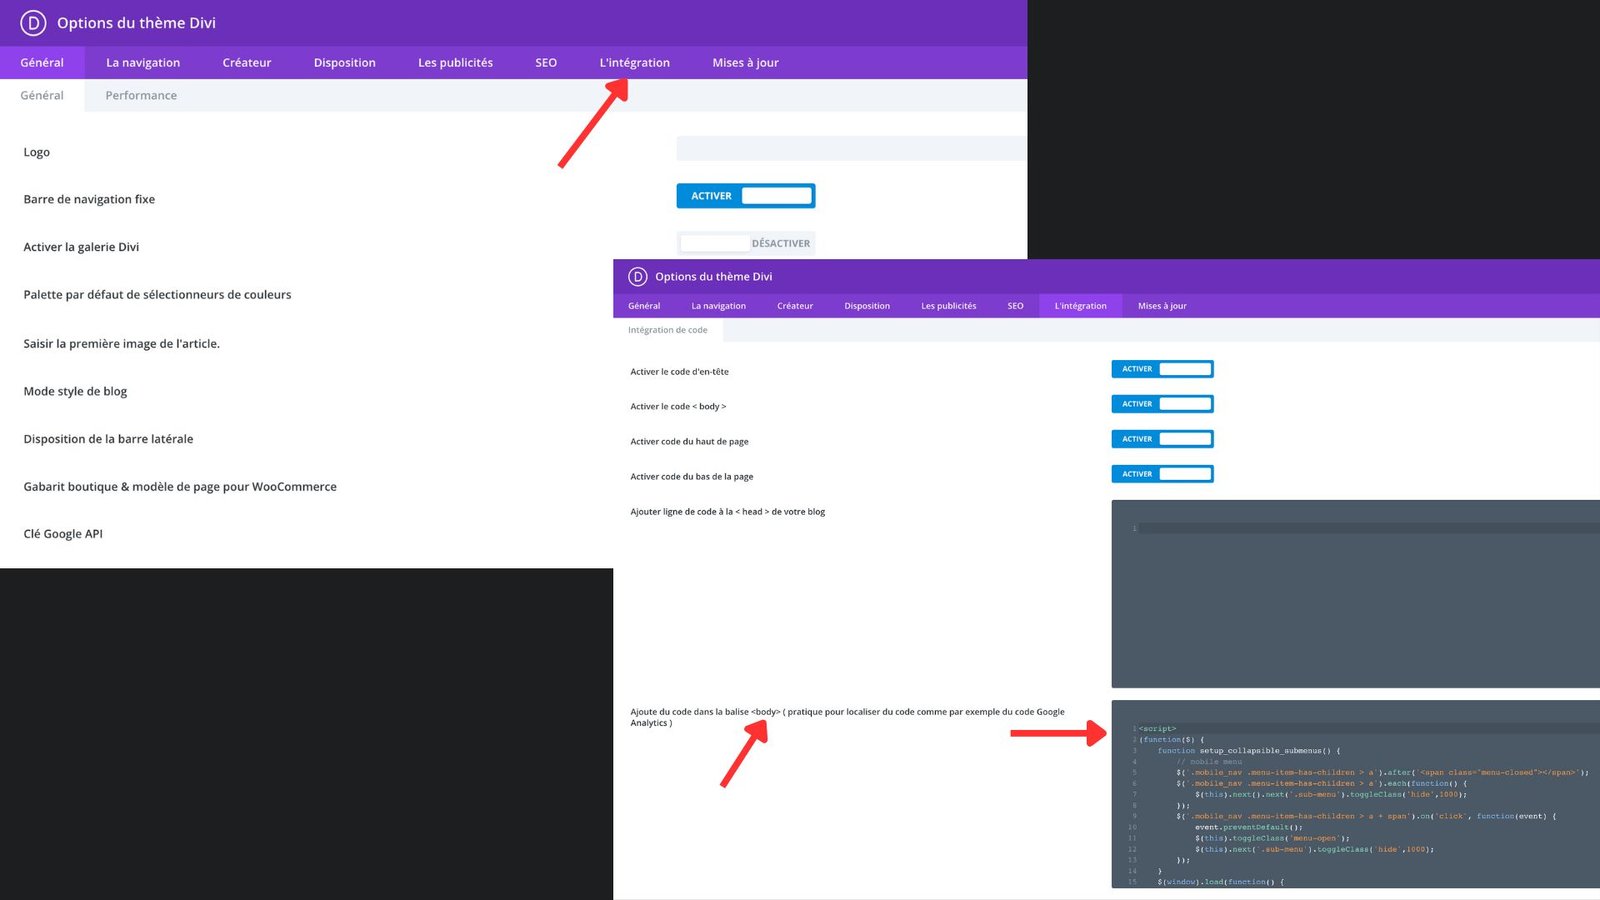Open the Disposition tab in the front window
1600x900 pixels.
click(x=867, y=306)
